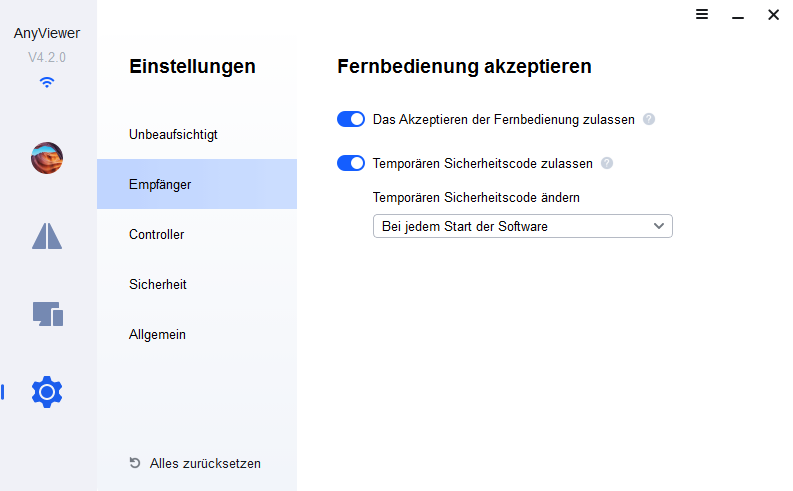Image resolution: width=793 pixels, height=491 pixels.
Task: Close the AnyViewer window
Action: (773, 15)
